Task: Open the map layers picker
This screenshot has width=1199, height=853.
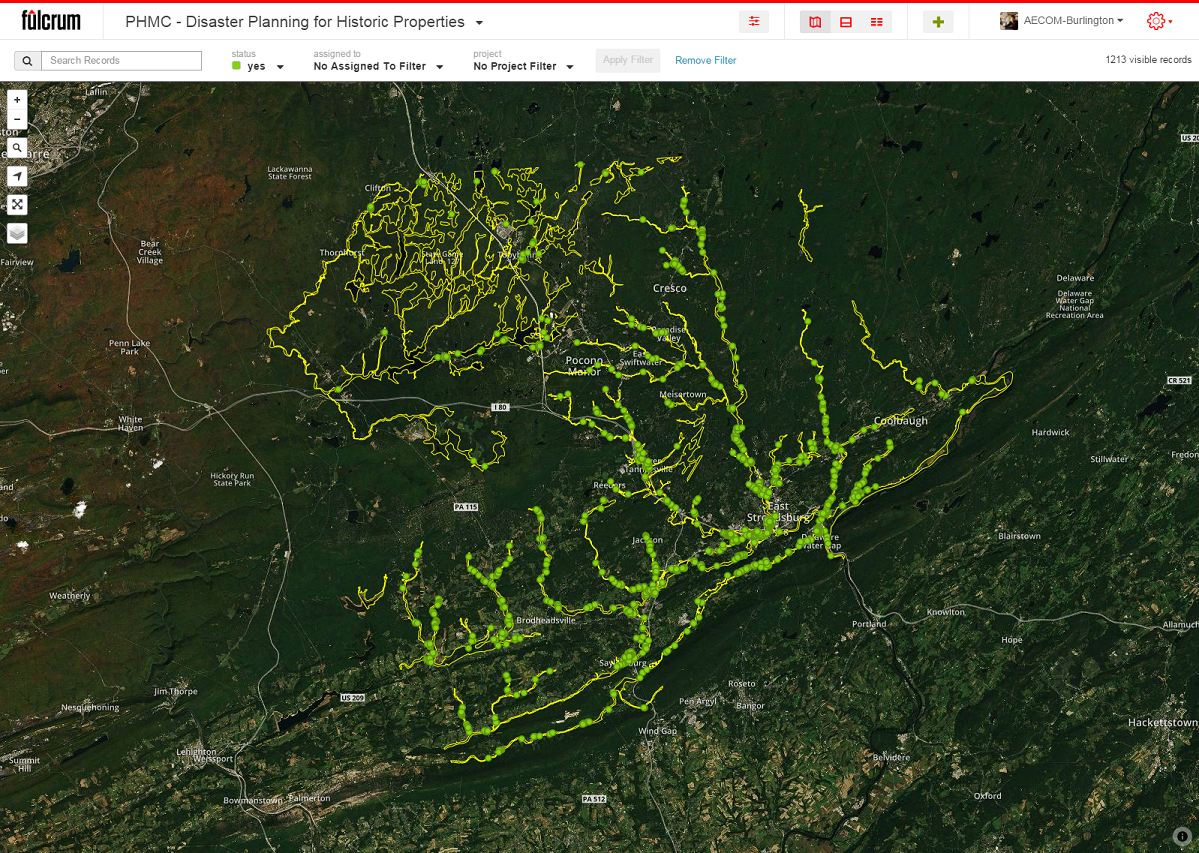Action: click(x=17, y=233)
